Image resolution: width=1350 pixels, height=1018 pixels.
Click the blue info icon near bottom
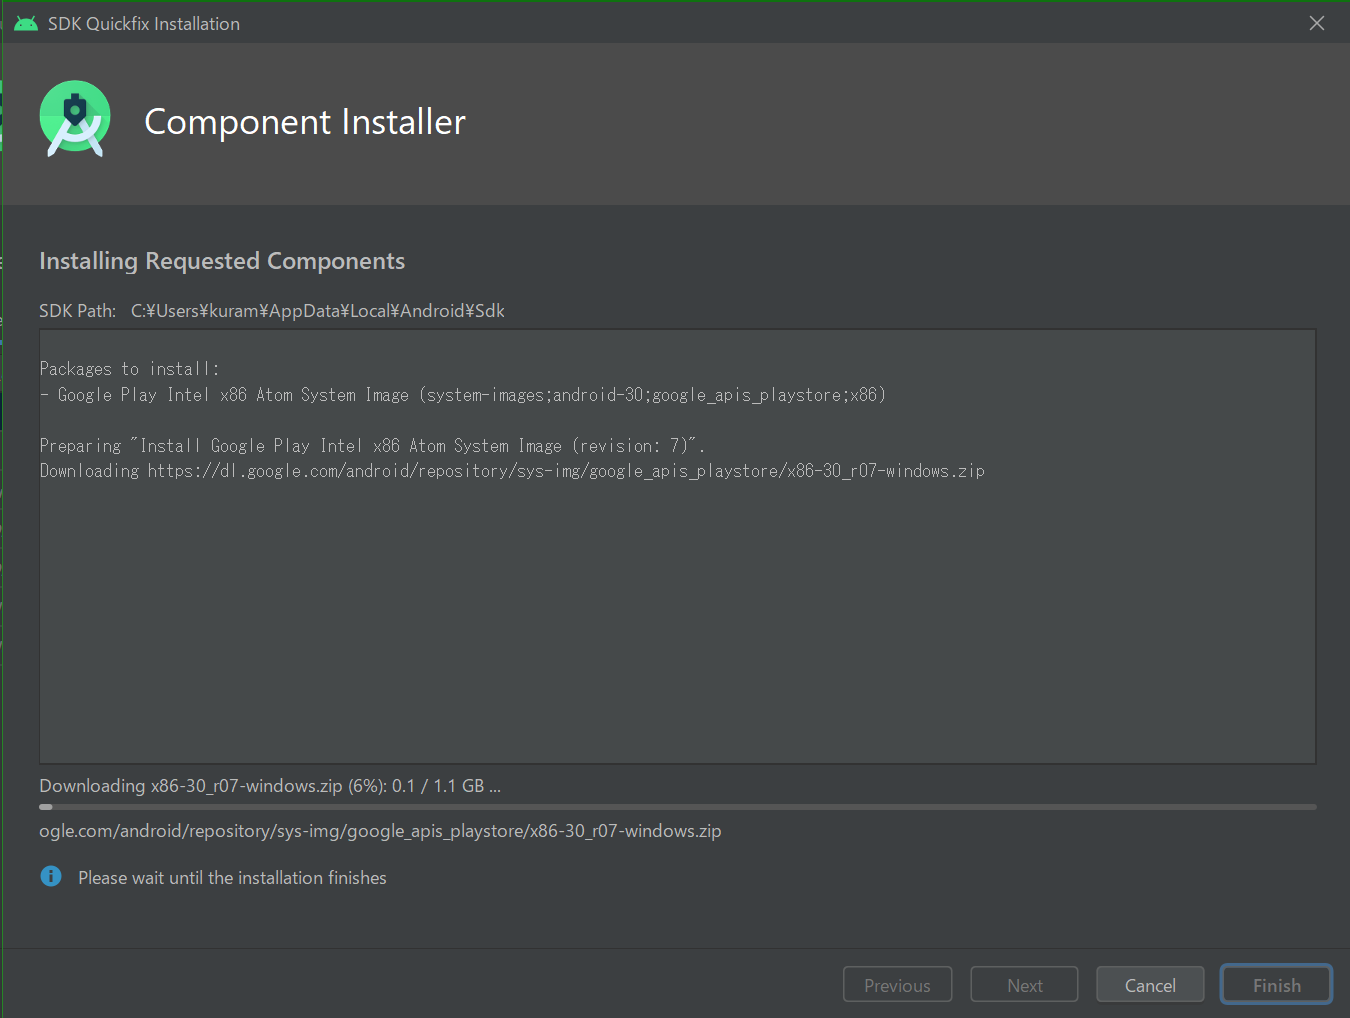(50, 876)
